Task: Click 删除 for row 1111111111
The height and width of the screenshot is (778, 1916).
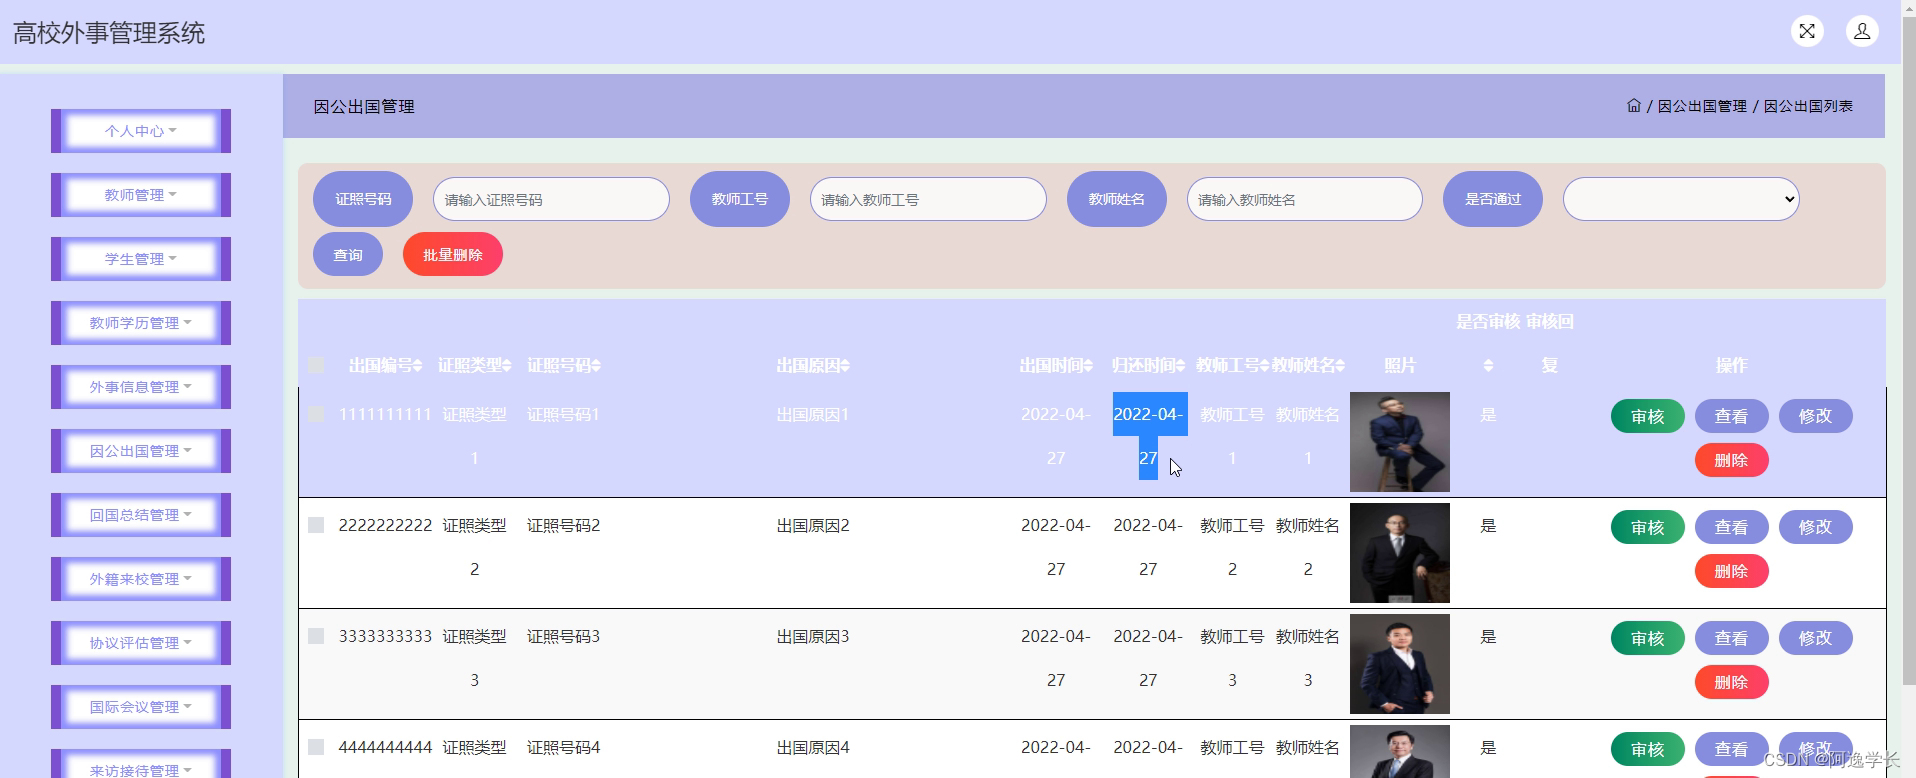Action: click(1731, 460)
